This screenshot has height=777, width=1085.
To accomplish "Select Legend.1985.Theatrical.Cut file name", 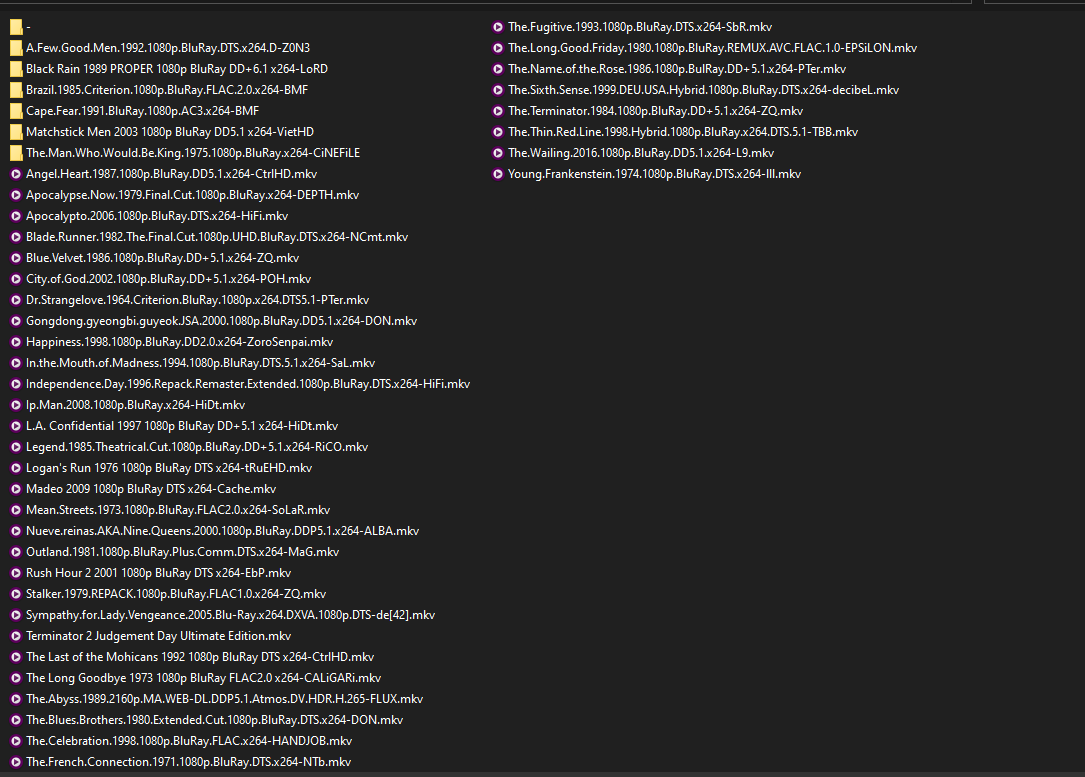I will [197, 447].
